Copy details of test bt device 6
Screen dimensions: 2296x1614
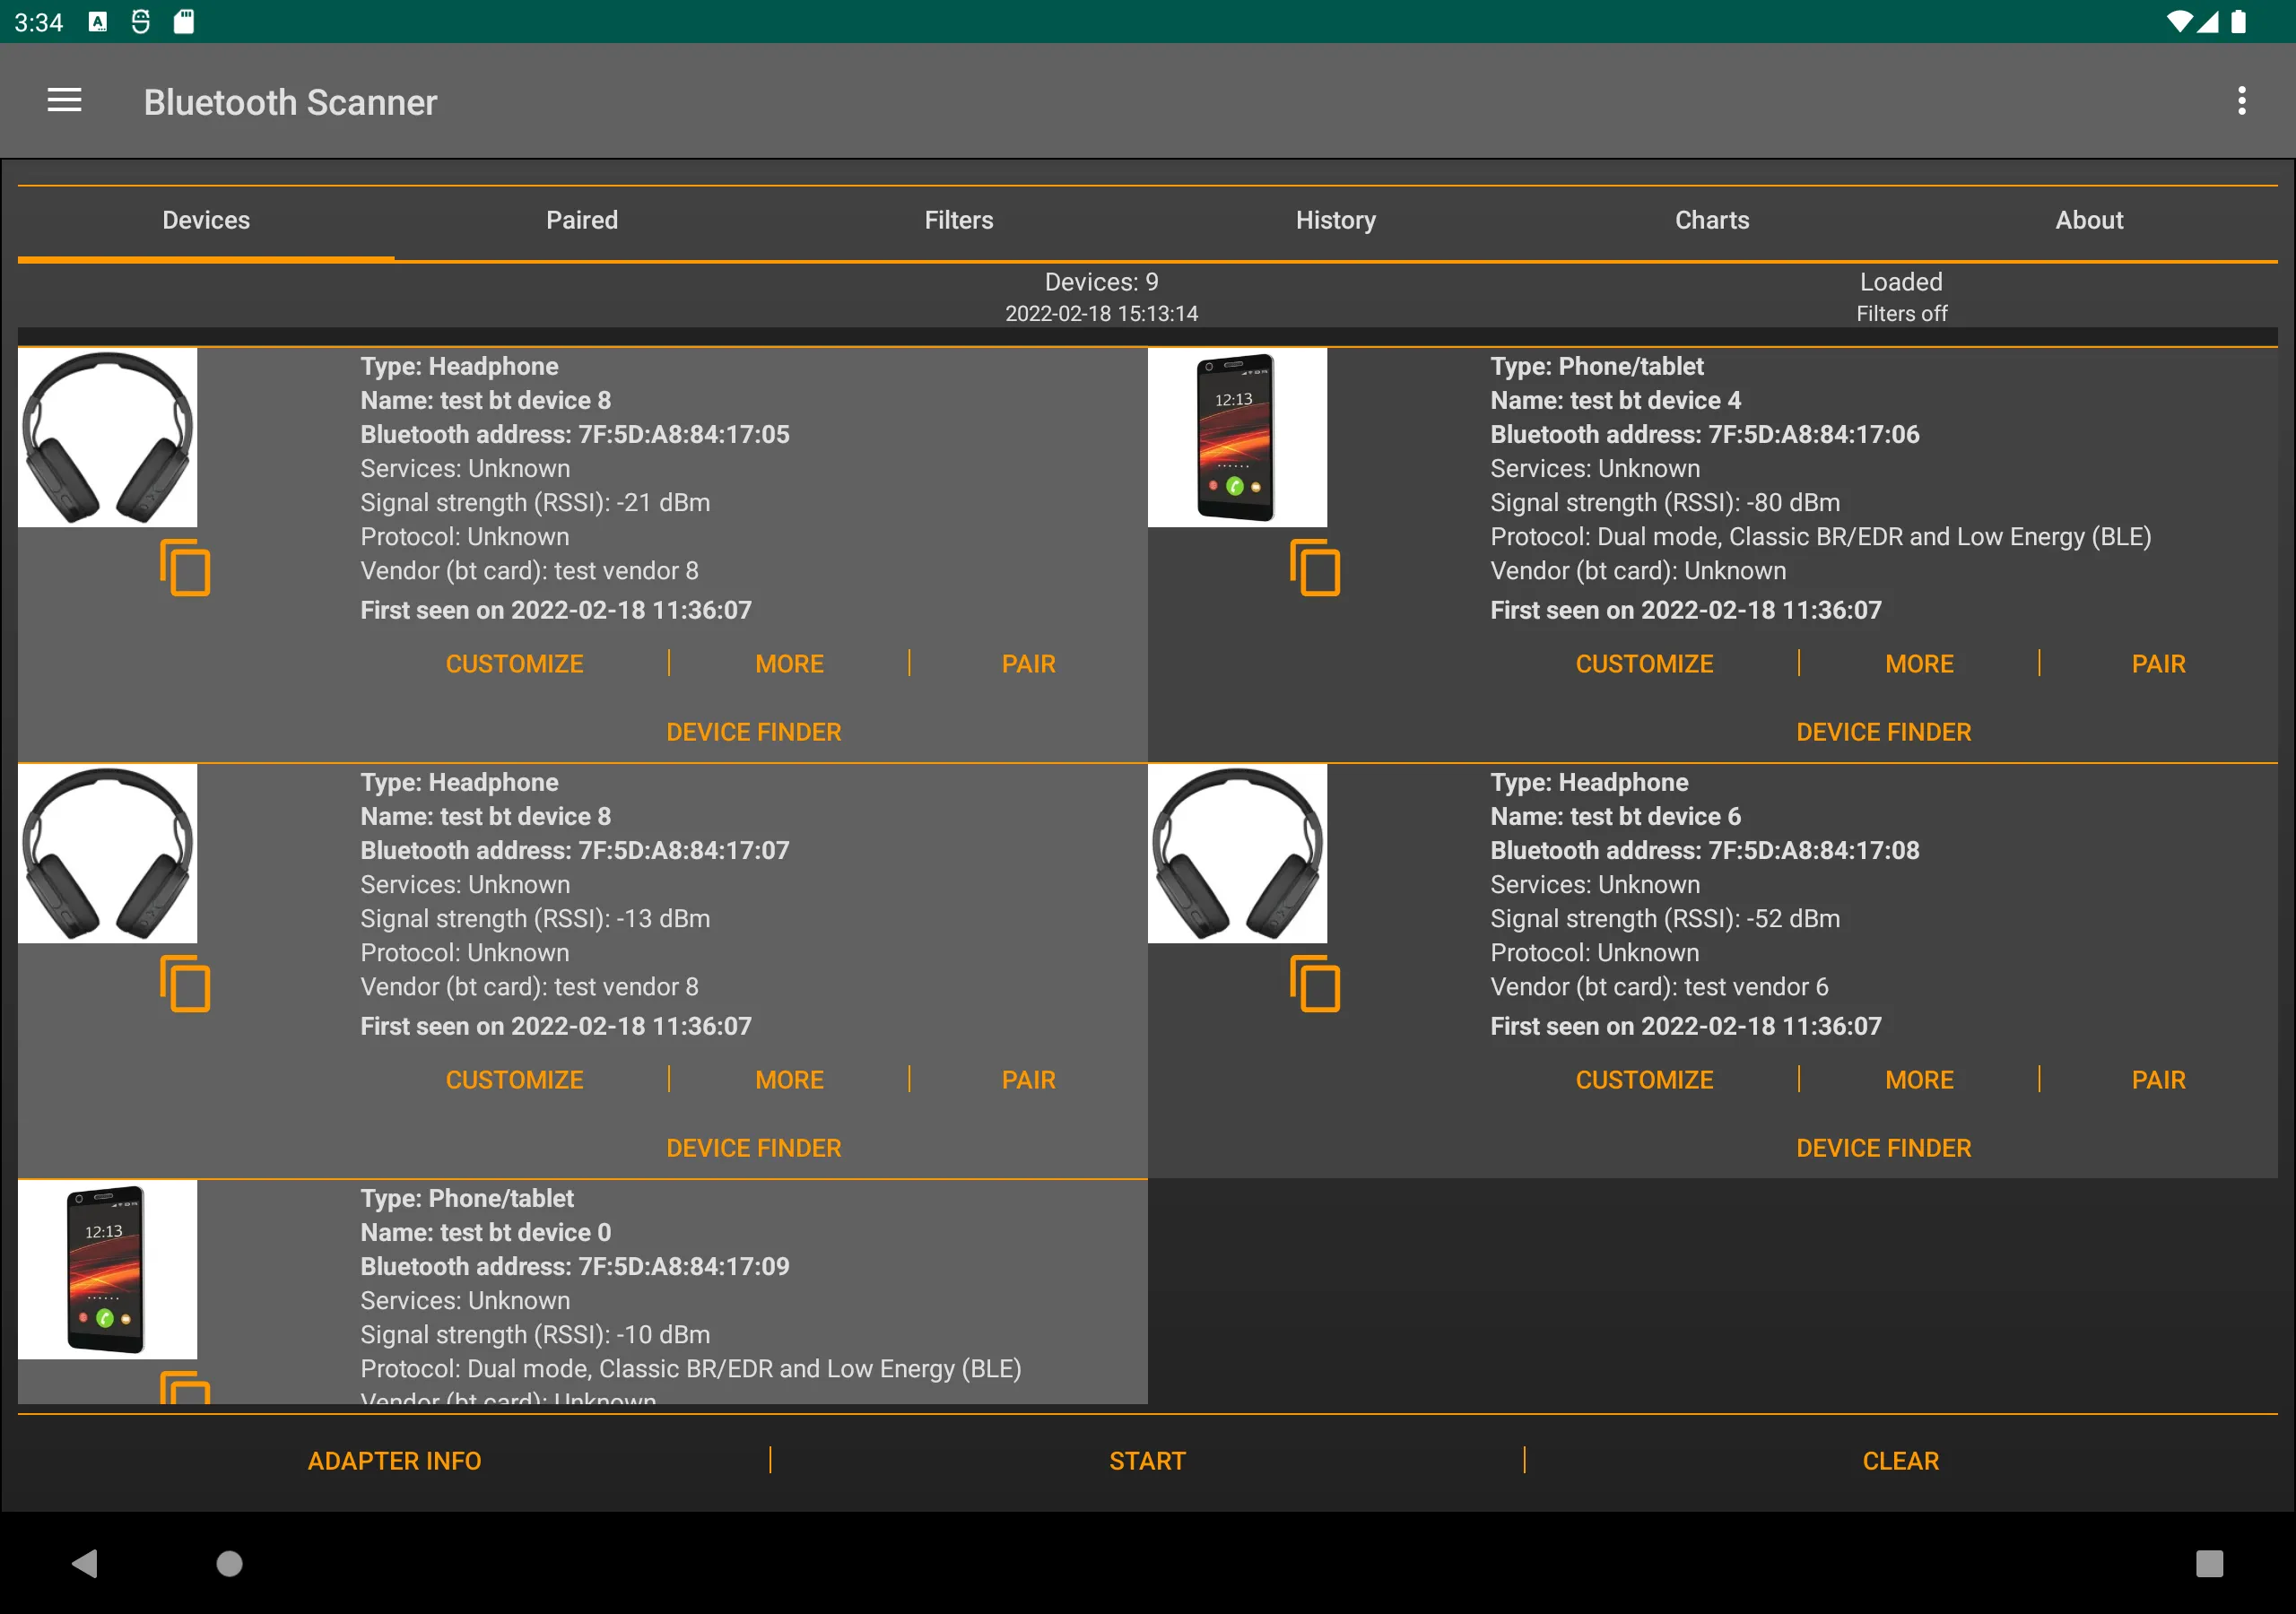1316,983
